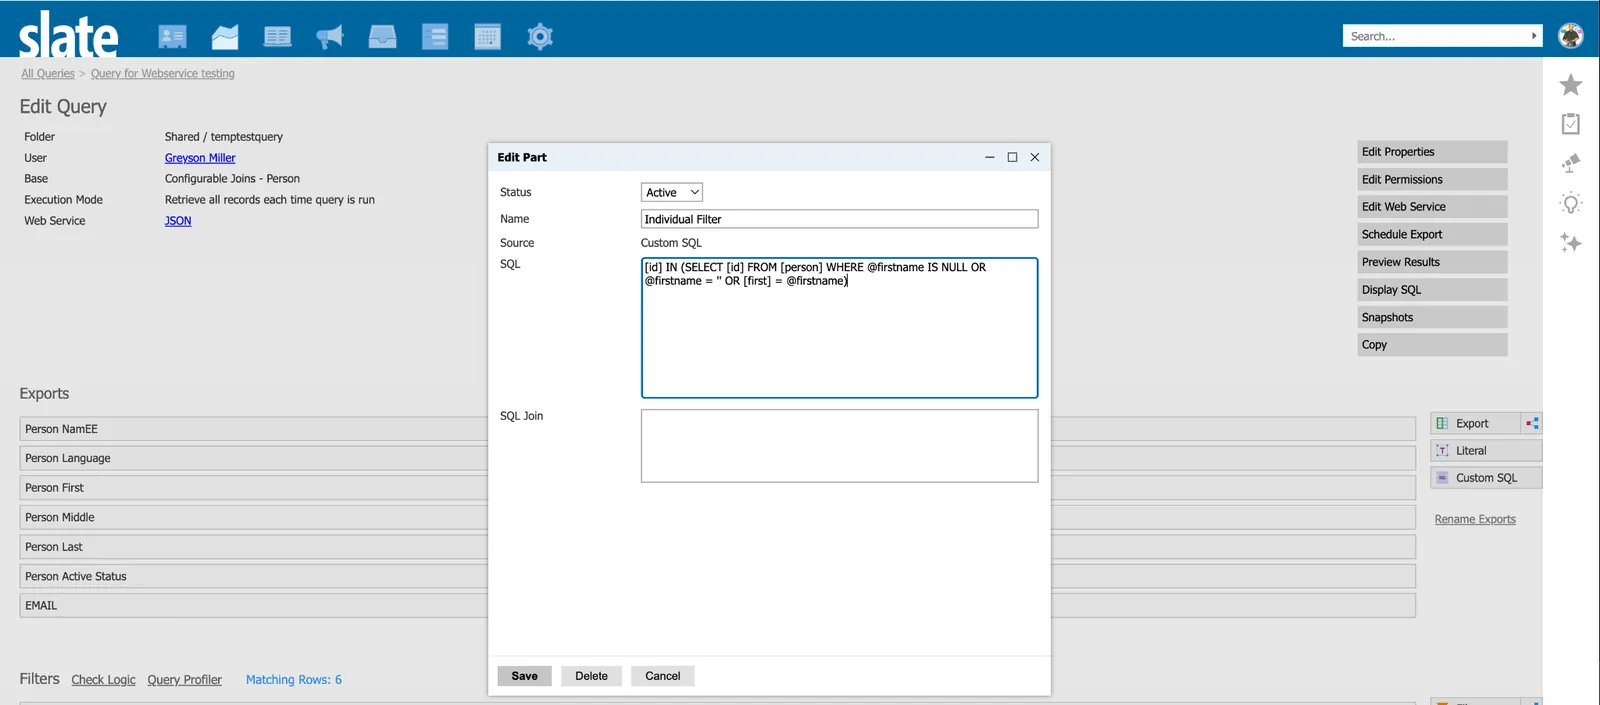The width and height of the screenshot is (1600, 705).
Task: Click Schedule Export
Action: 1432,235
